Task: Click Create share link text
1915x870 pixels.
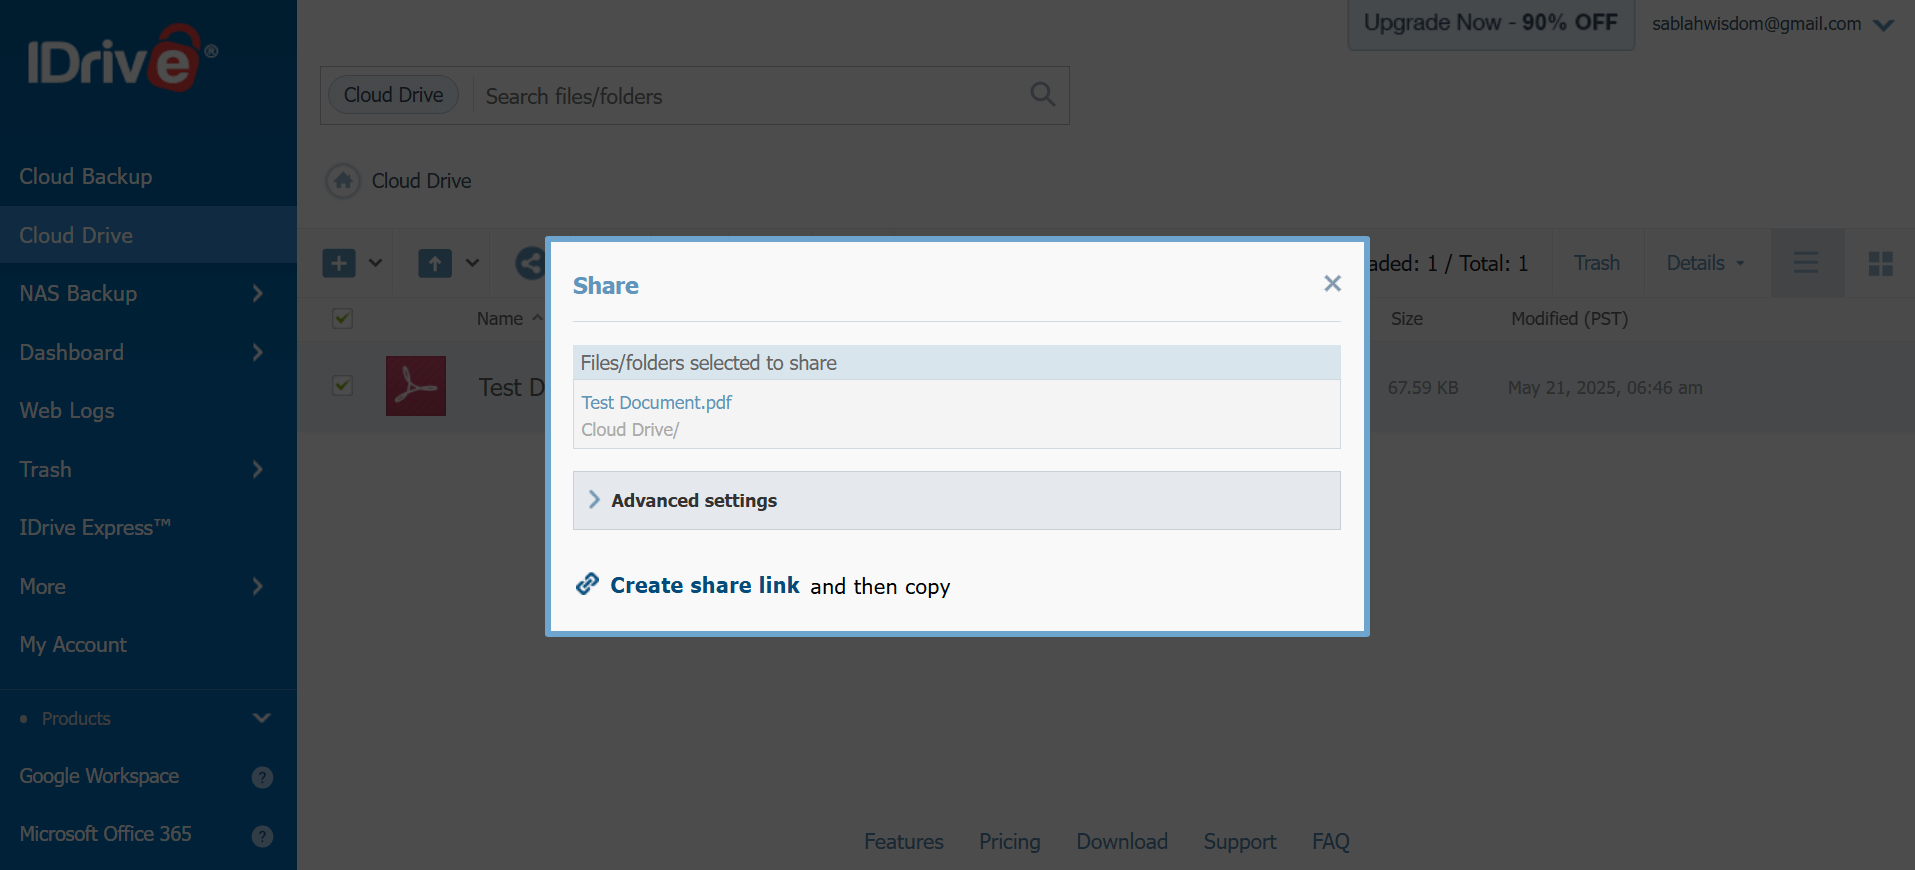Action: click(x=705, y=585)
